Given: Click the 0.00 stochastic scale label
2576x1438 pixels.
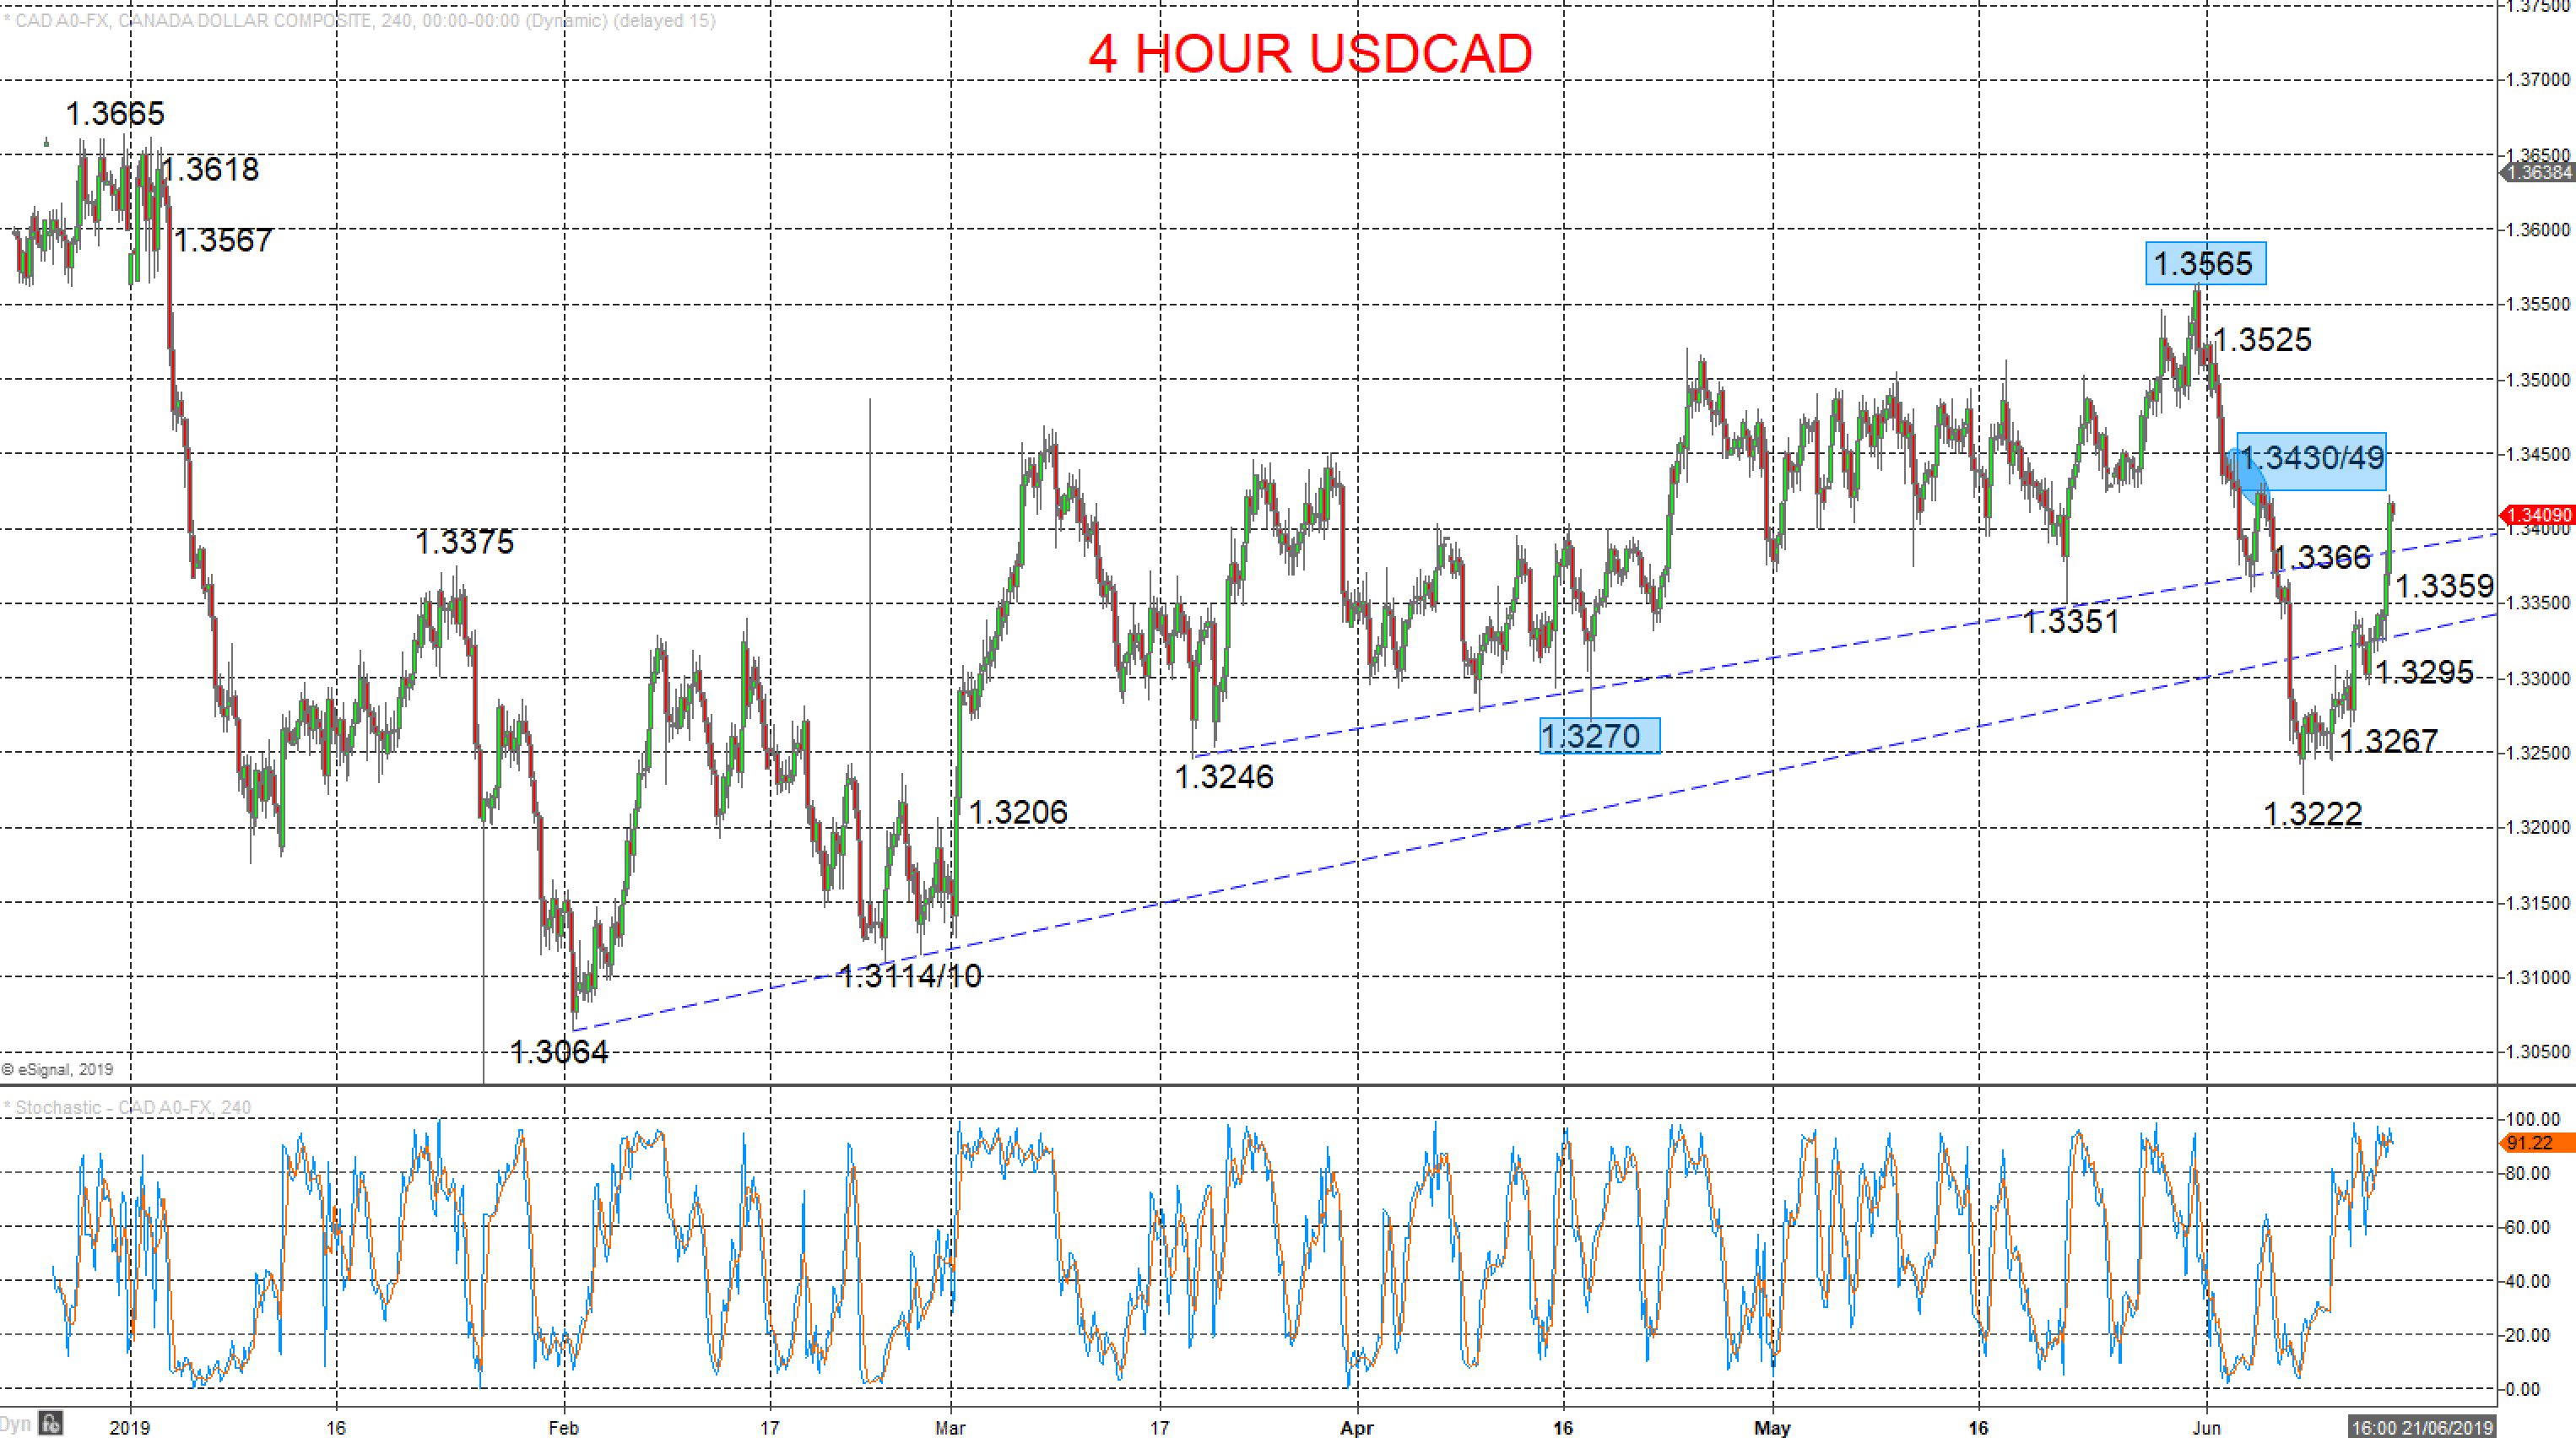Looking at the screenshot, I should tap(2524, 1389).
